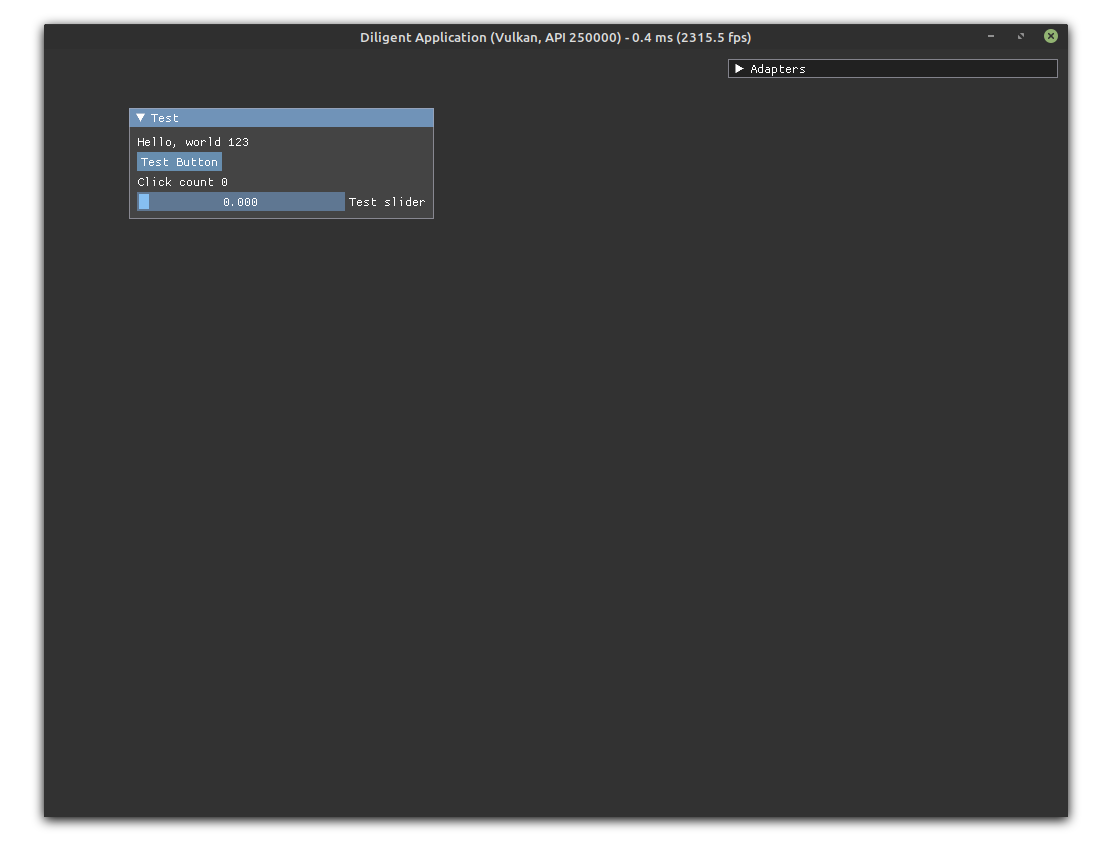Close the Diligent Application window

click(1050, 36)
